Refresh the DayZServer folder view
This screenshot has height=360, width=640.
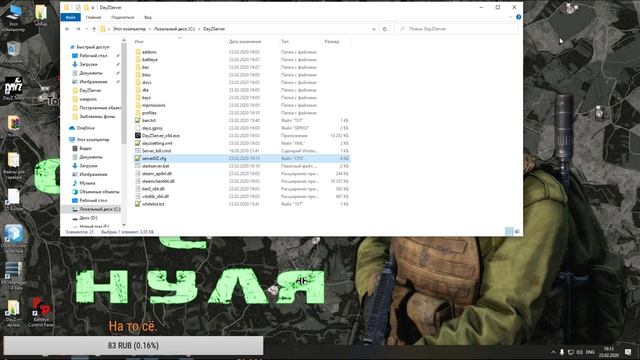[x=384, y=29]
